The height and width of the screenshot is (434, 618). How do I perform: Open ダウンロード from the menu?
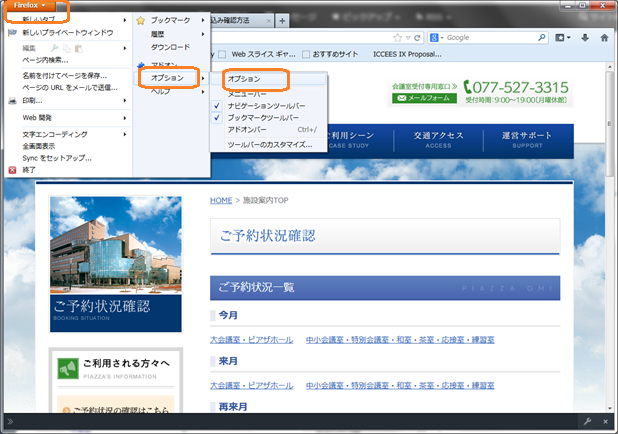[171, 47]
